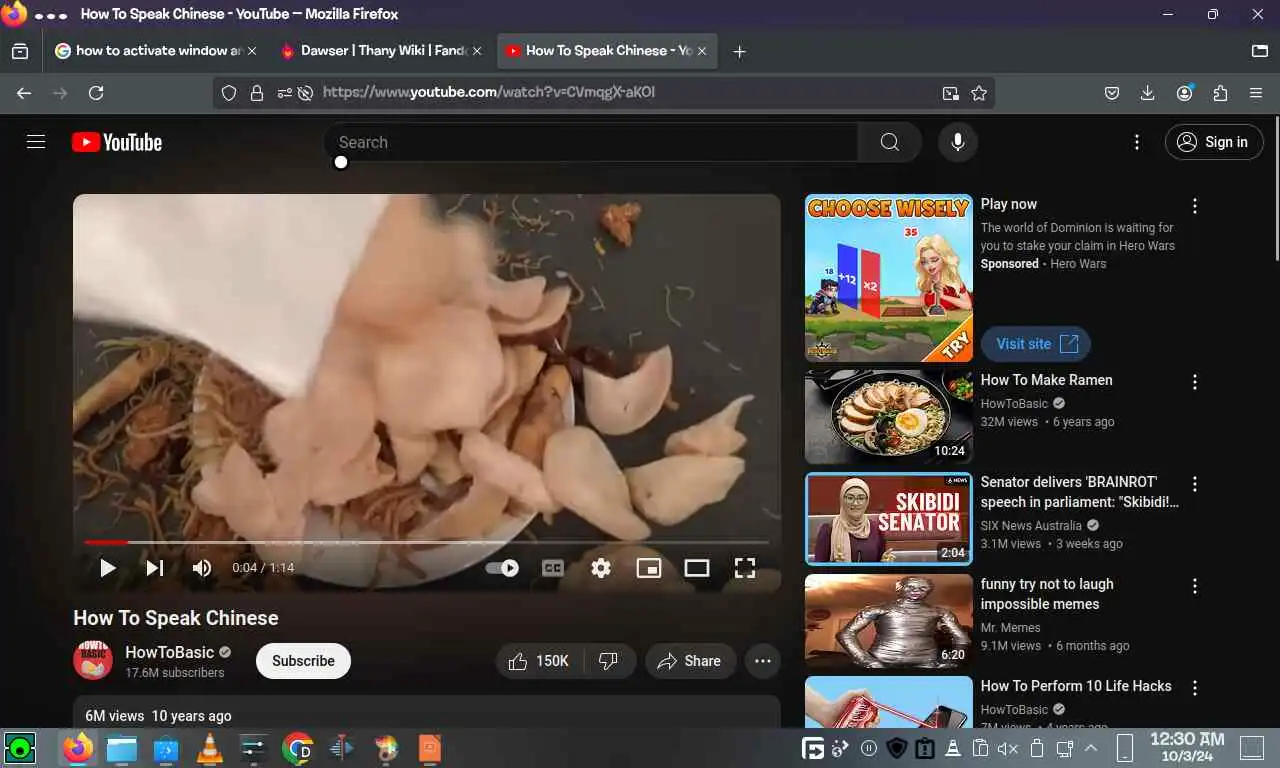
Task: Open a new browser tab
Action: click(x=739, y=51)
